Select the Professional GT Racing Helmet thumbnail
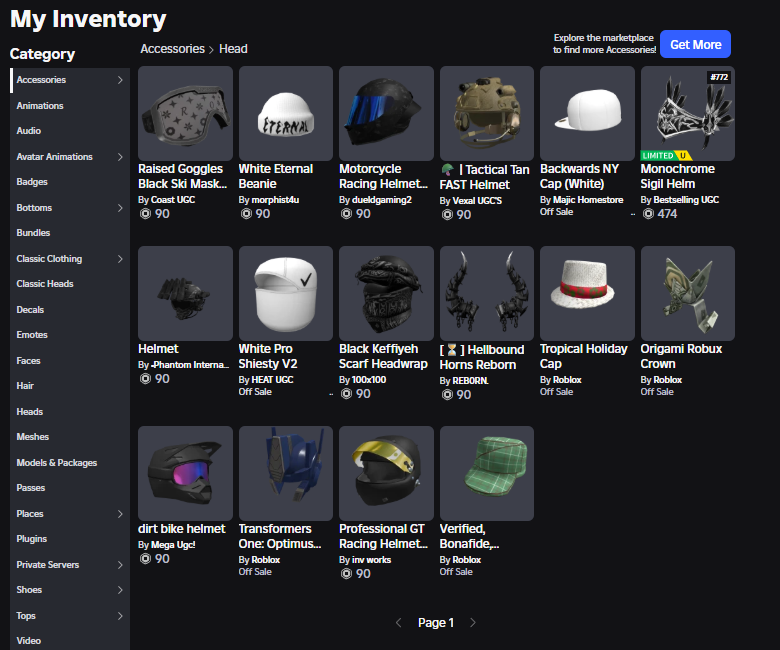The height and width of the screenshot is (650, 780). 386,473
